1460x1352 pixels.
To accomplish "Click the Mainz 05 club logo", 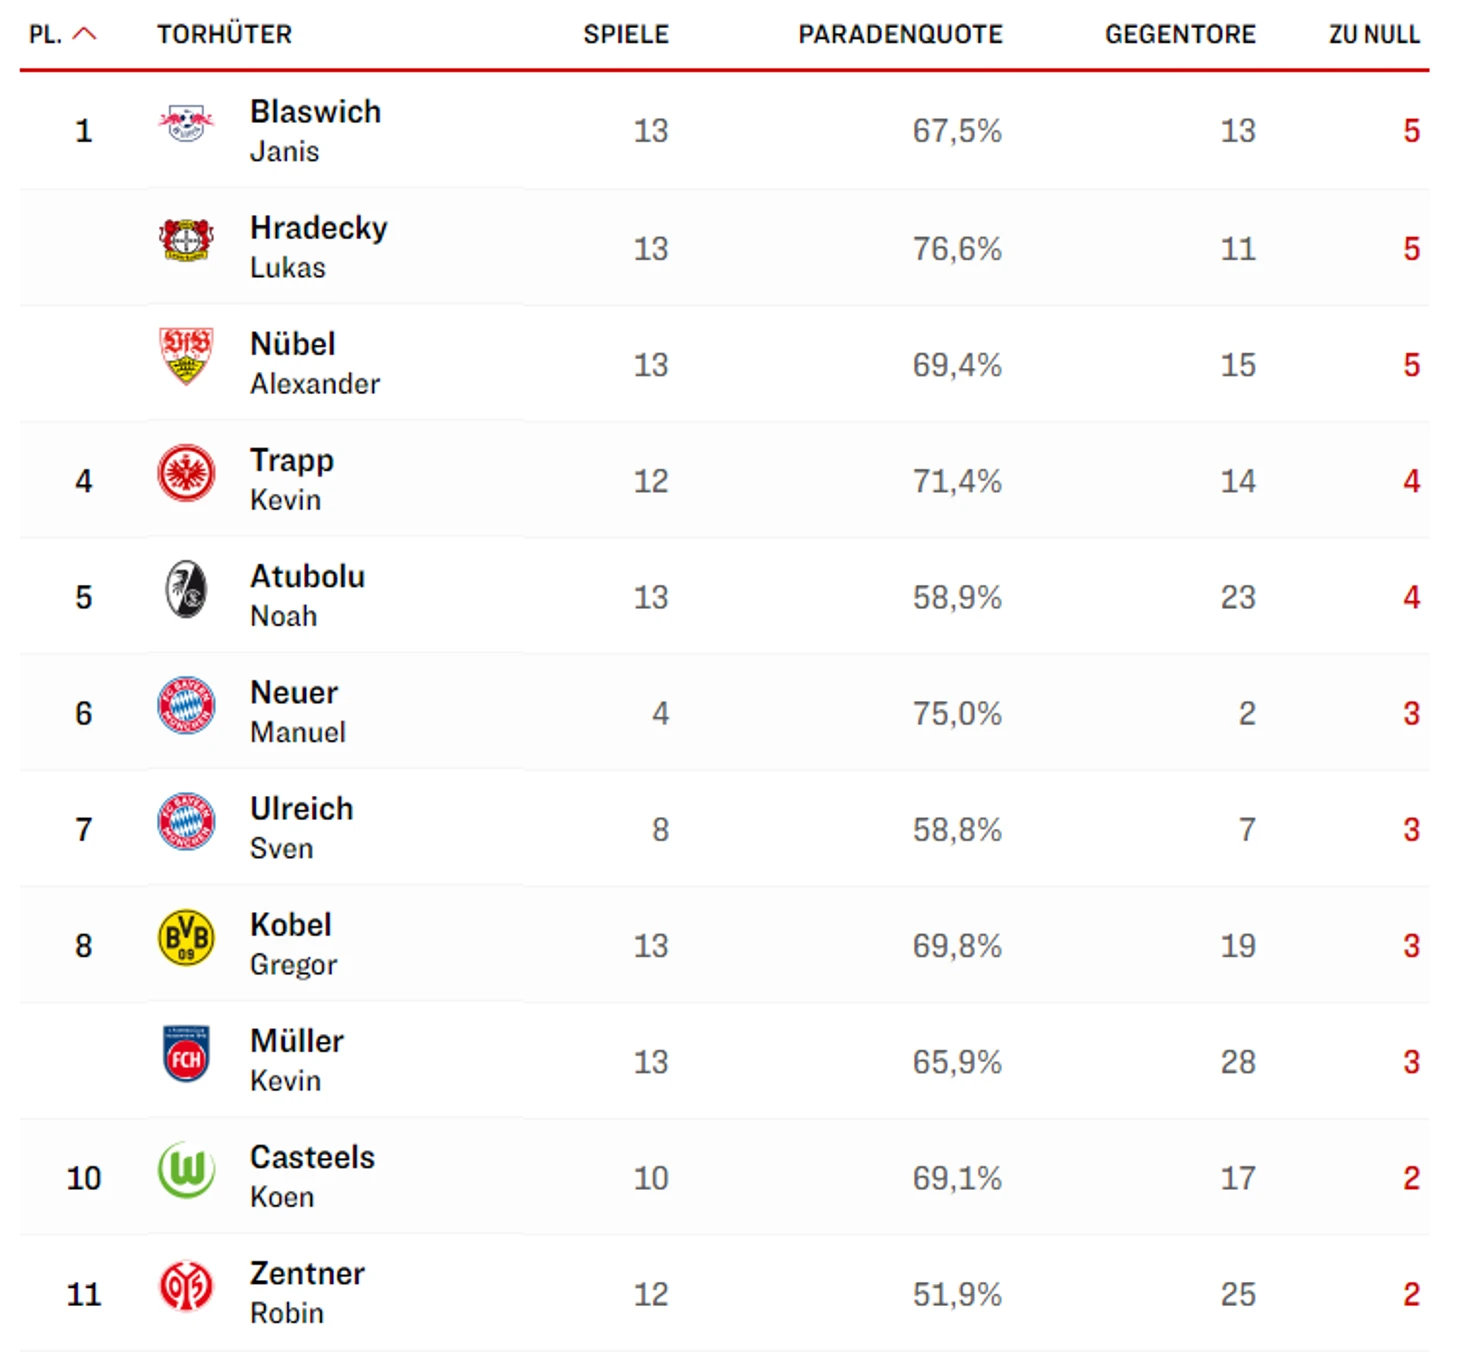I will [186, 1286].
